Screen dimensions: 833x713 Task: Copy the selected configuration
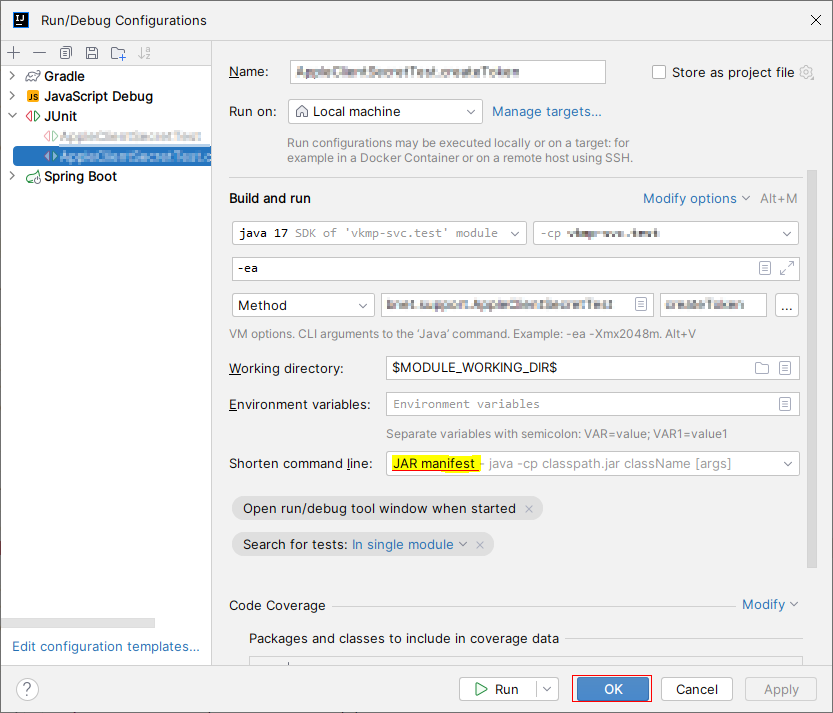(66, 53)
